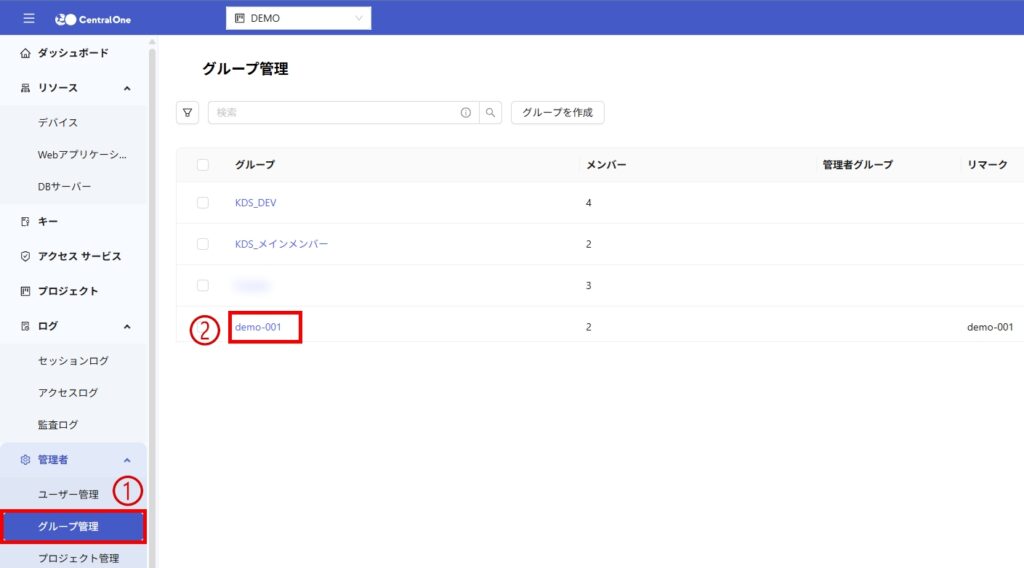Viewport: 1024px width, 568px height.
Task: Open the DEMO project dropdown
Action: (x=299, y=18)
